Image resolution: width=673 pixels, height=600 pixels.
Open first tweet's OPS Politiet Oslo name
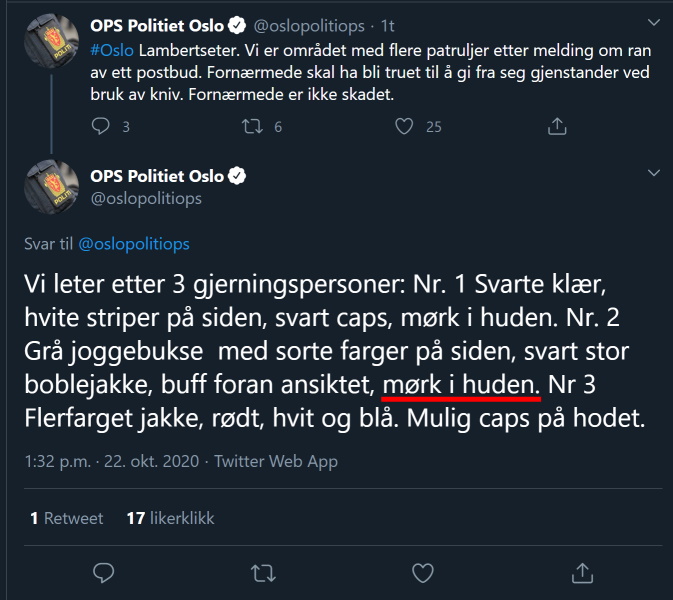pos(157,26)
